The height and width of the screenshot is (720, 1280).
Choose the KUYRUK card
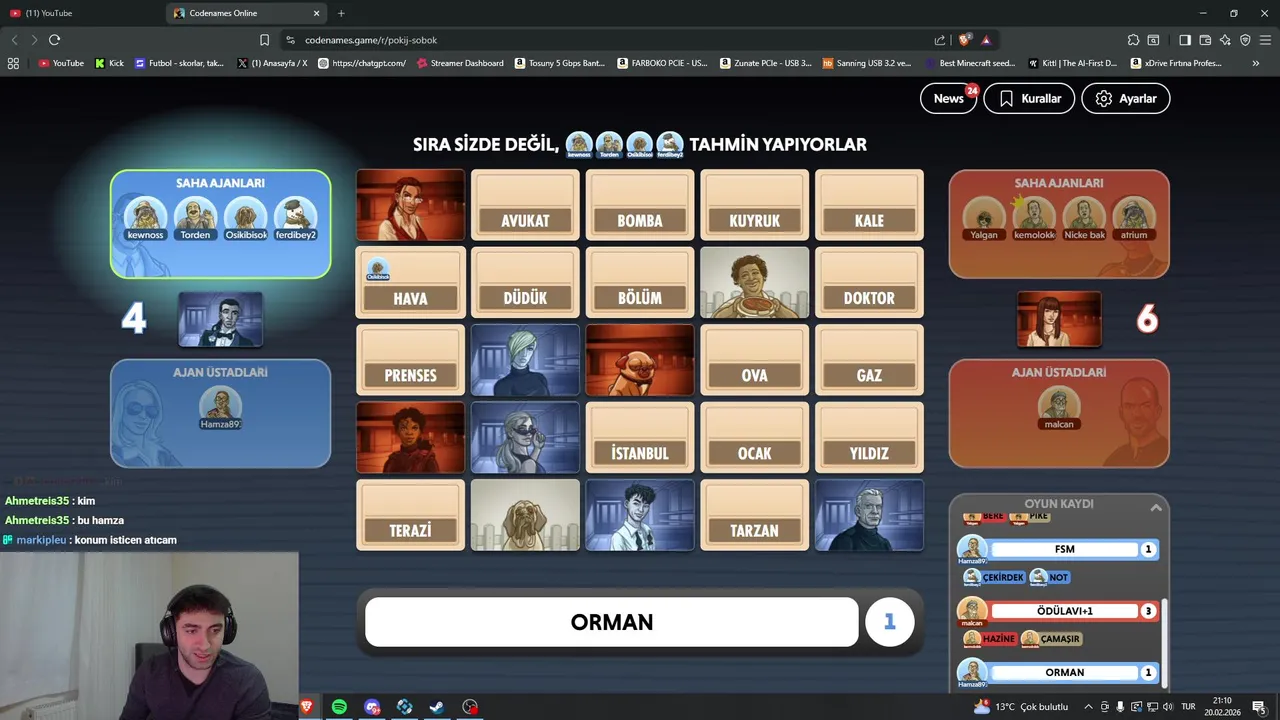(x=754, y=205)
